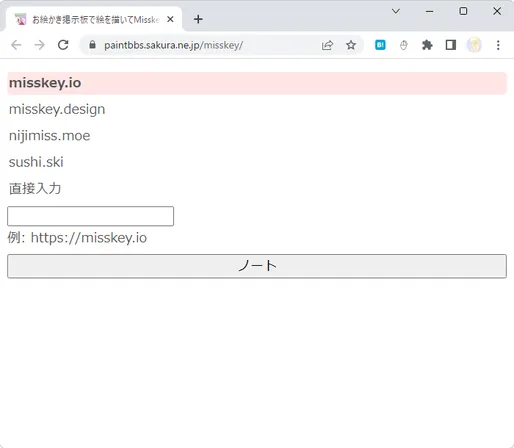Screen dimensions: 514x448
Task: Open the Chrome profile avatar
Action: click(x=474, y=45)
